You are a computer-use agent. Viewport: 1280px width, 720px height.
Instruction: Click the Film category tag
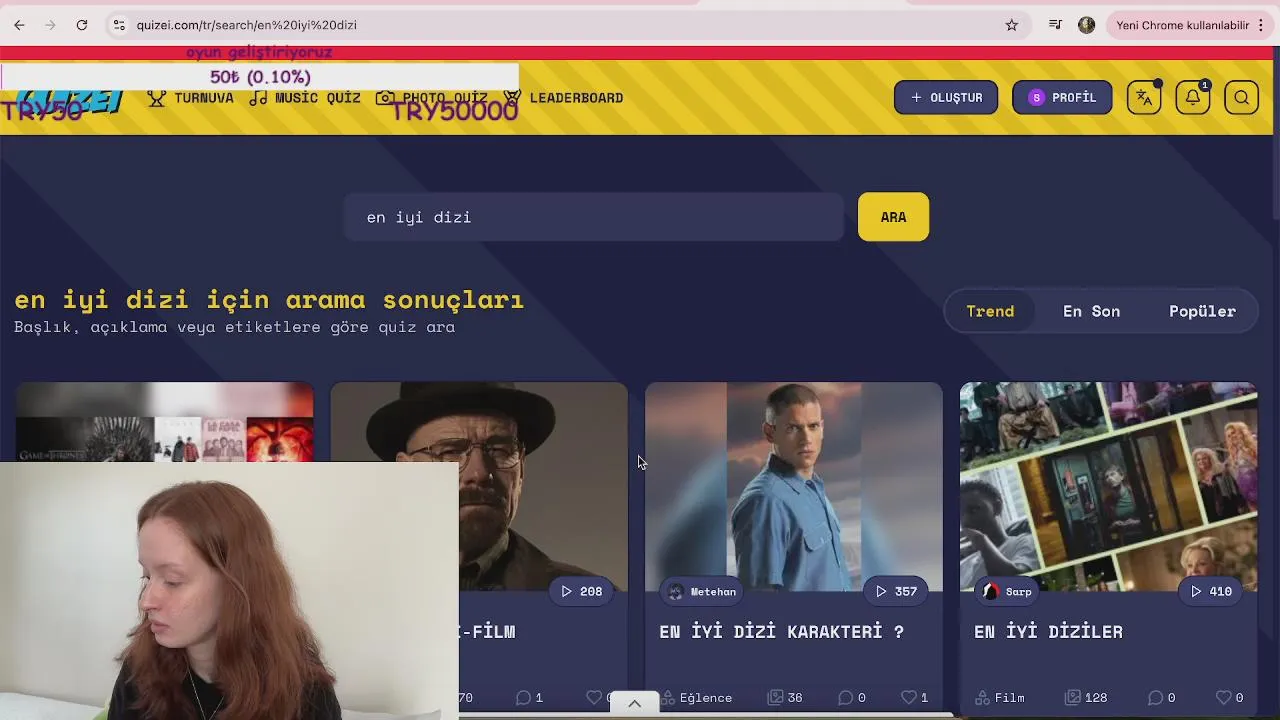point(1000,698)
